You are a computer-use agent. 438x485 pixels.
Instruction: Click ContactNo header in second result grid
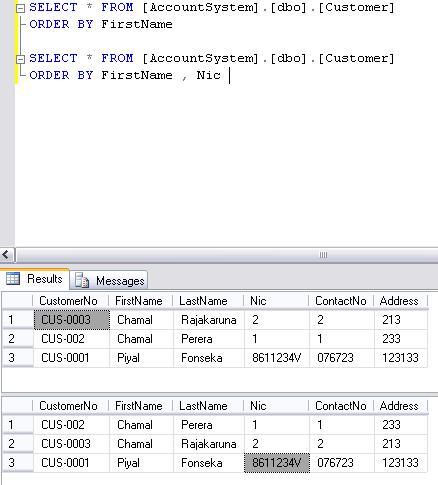click(x=341, y=406)
